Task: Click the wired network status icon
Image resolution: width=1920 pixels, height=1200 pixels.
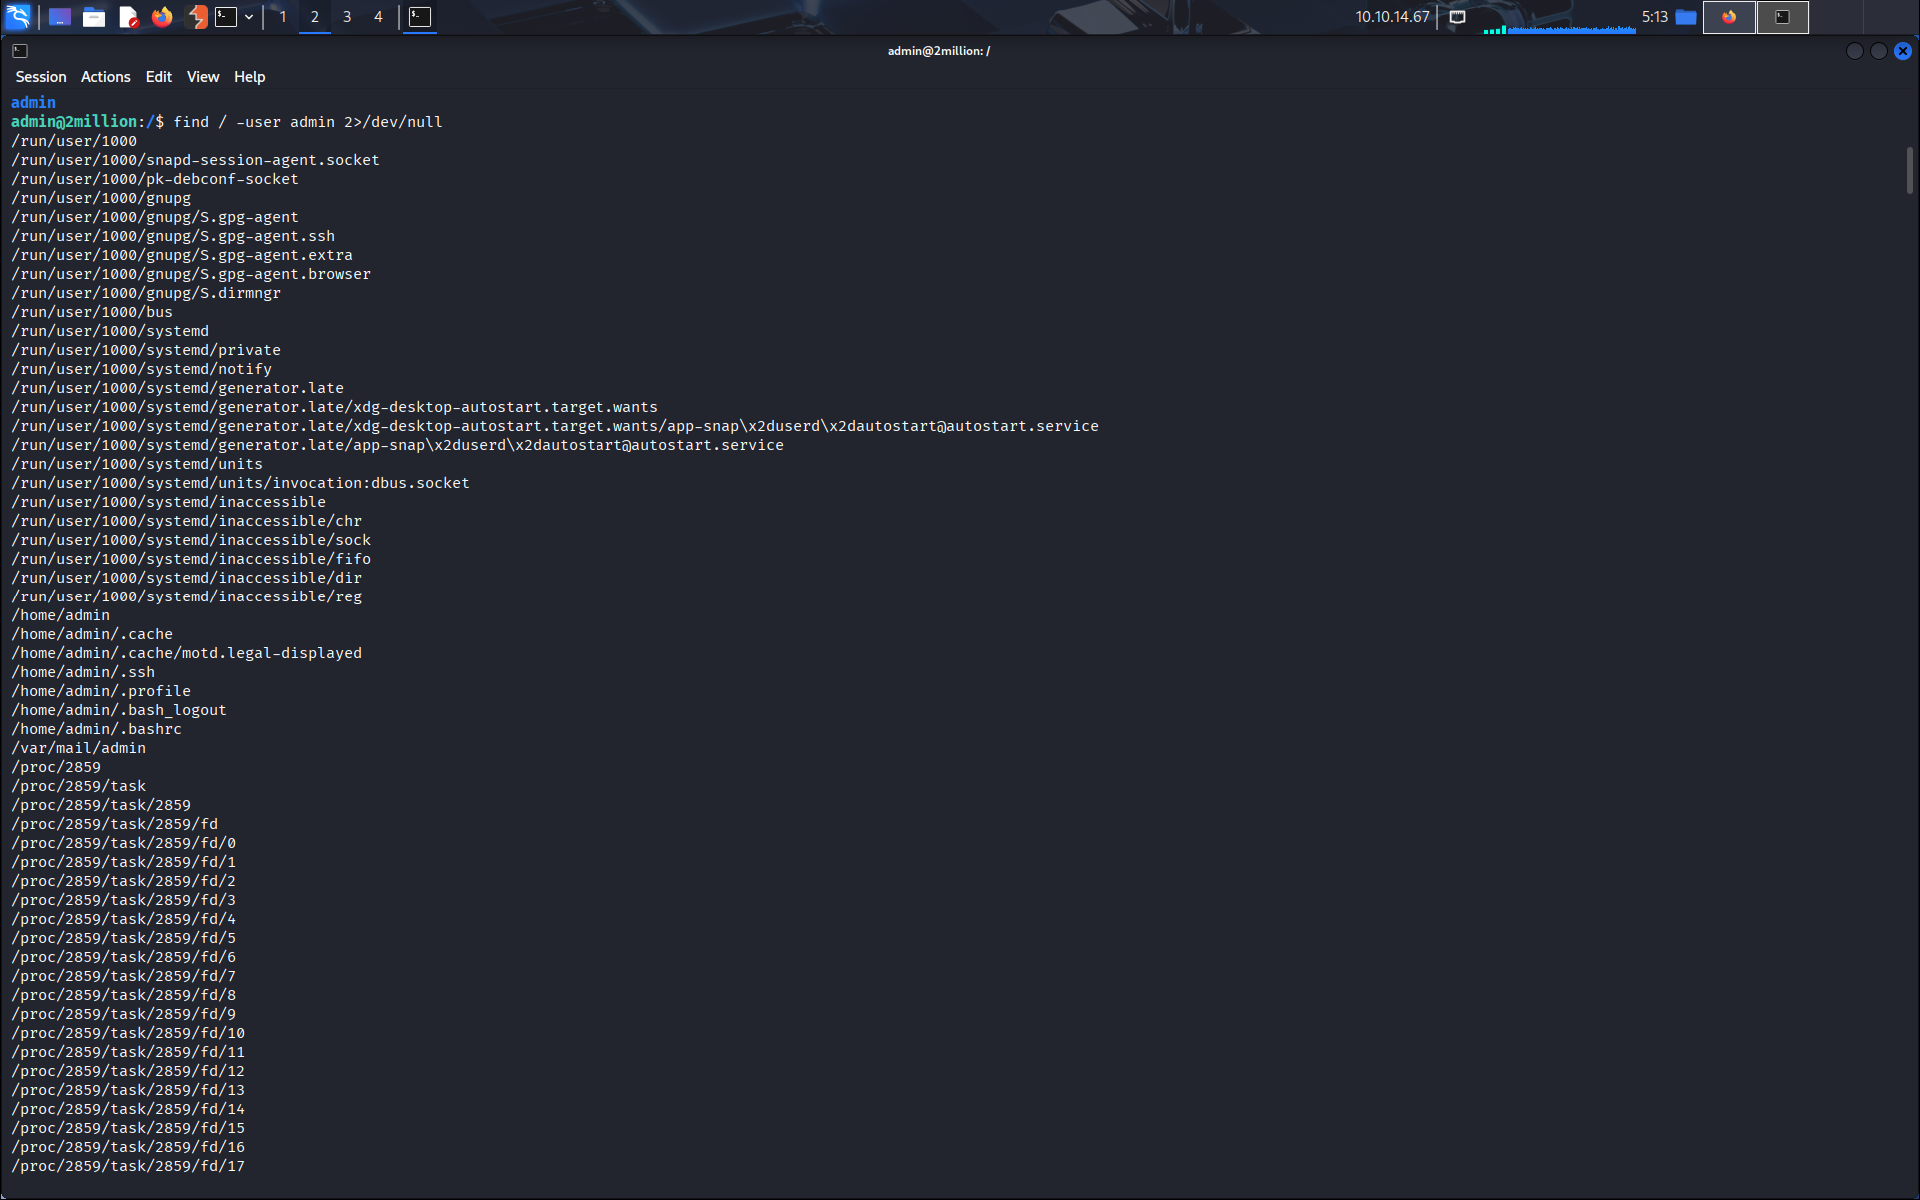Action: 1457,17
